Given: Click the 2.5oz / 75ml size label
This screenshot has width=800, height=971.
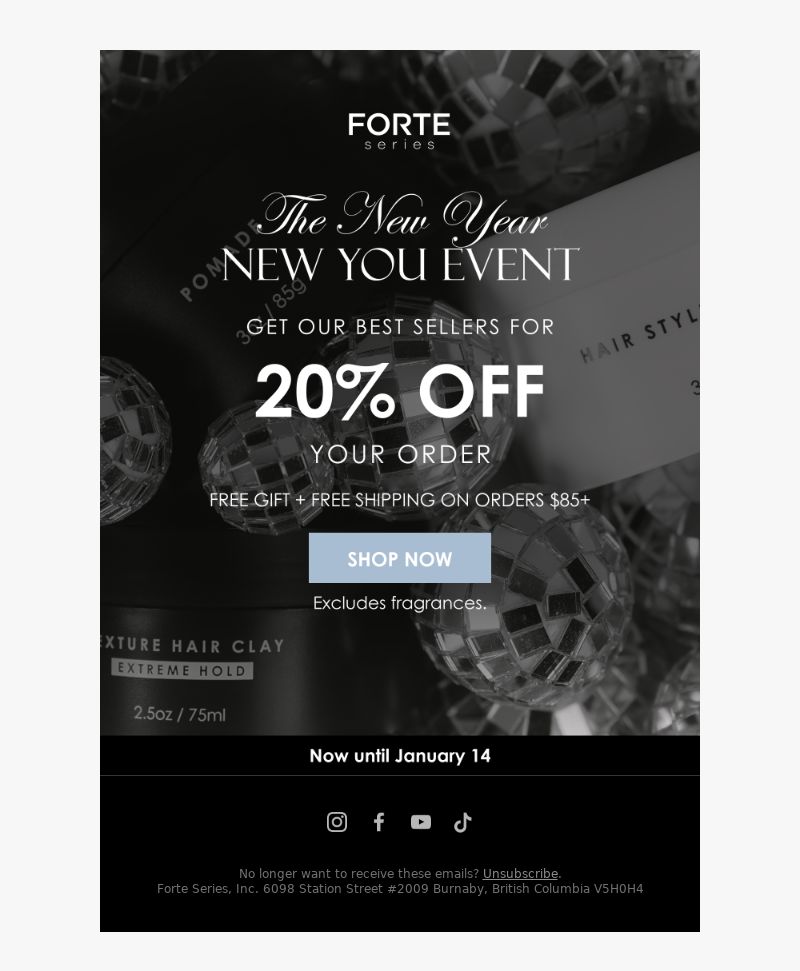Looking at the screenshot, I should pos(180,714).
